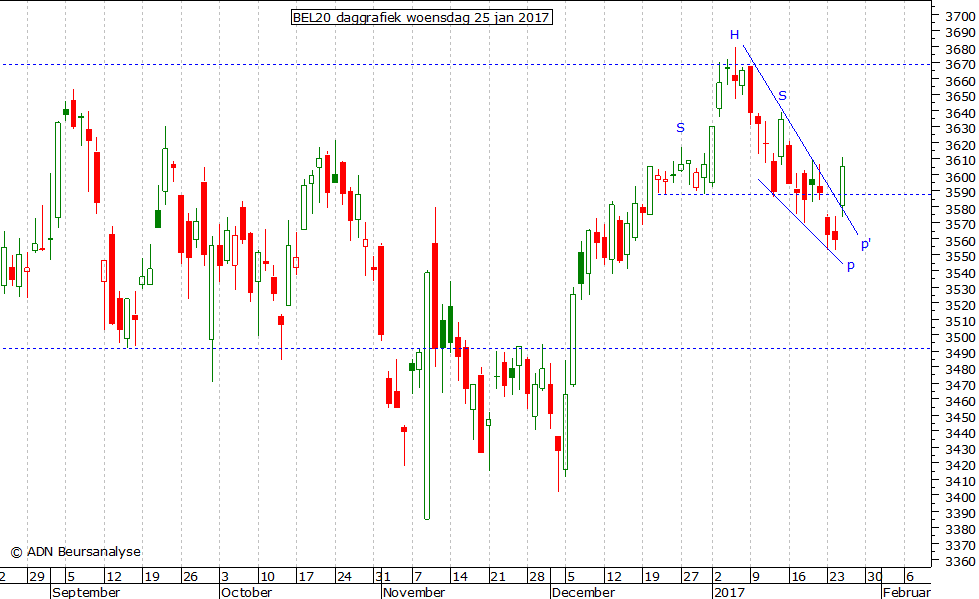Click the 3360 price level on the right axis
This screenshot has width=979, height=599.
click(960, 561)
